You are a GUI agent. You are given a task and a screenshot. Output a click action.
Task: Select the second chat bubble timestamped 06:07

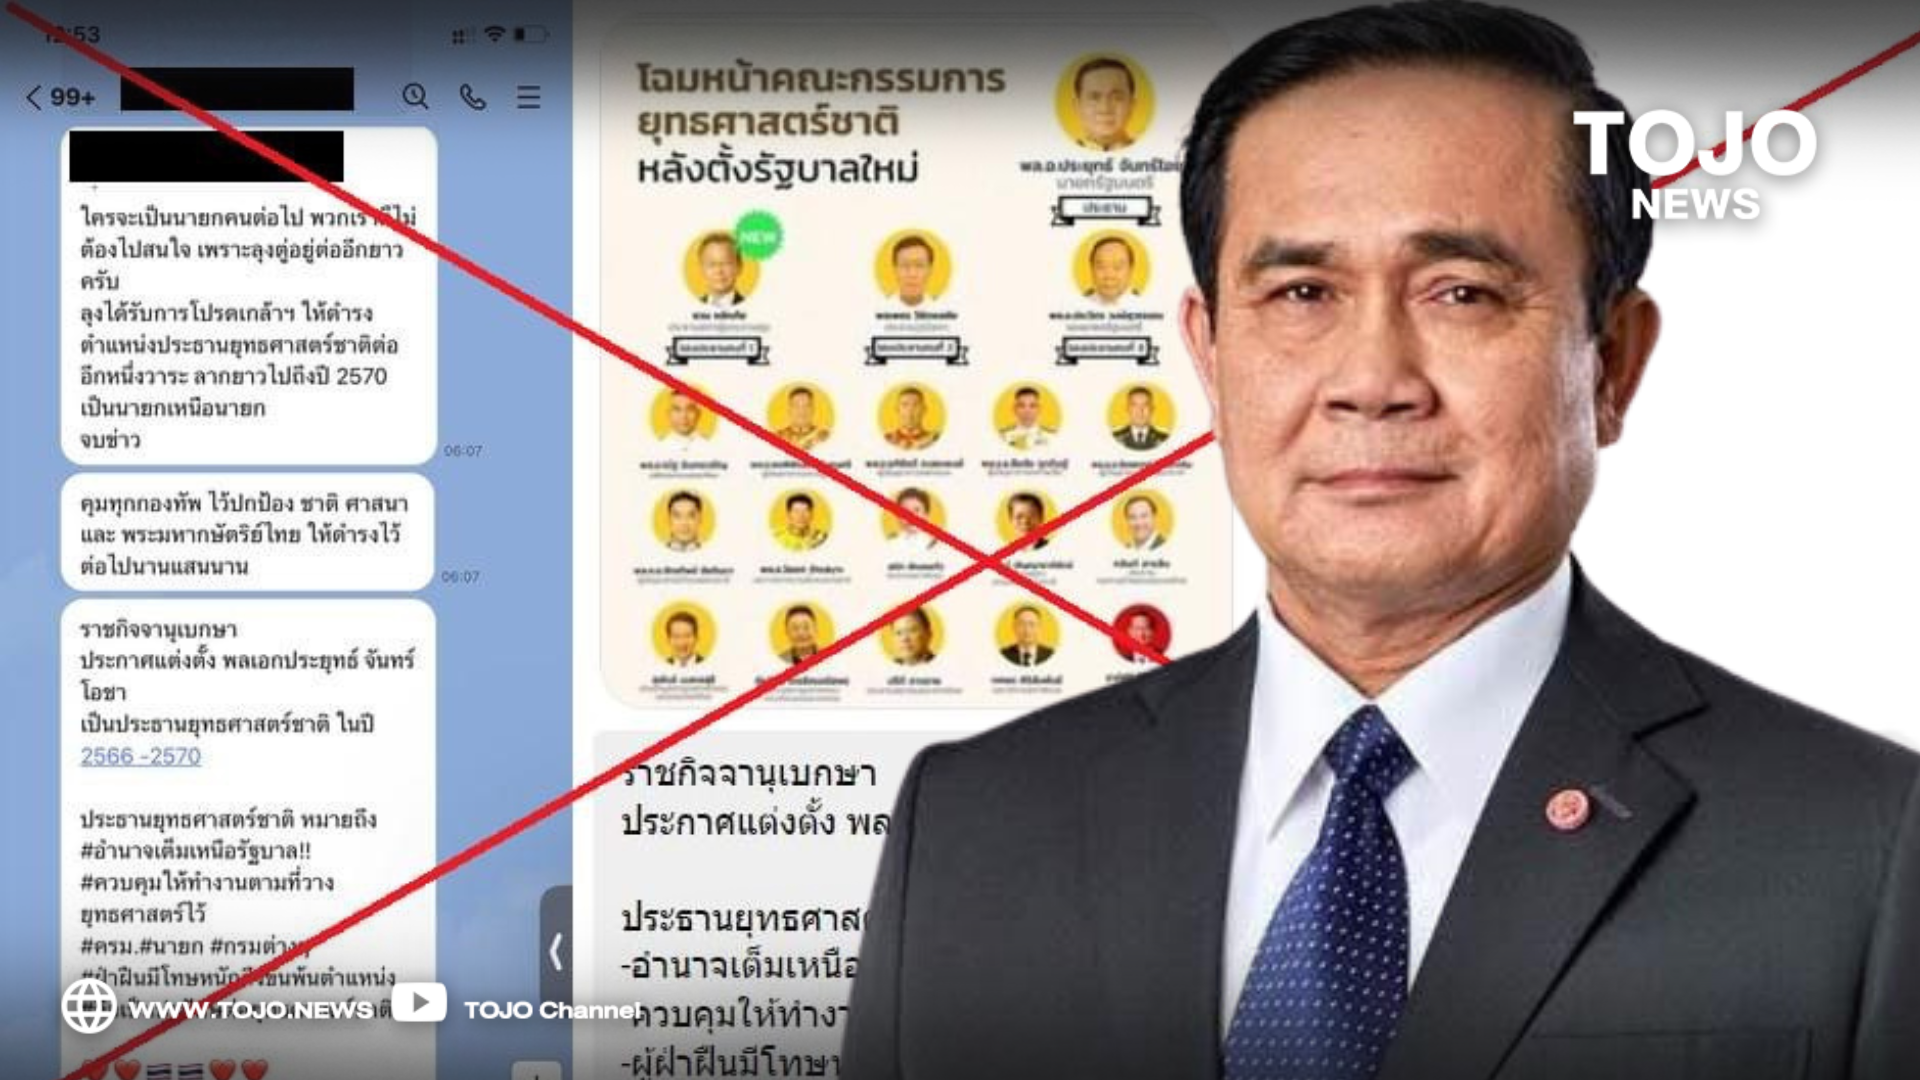(x=247, y=532)
